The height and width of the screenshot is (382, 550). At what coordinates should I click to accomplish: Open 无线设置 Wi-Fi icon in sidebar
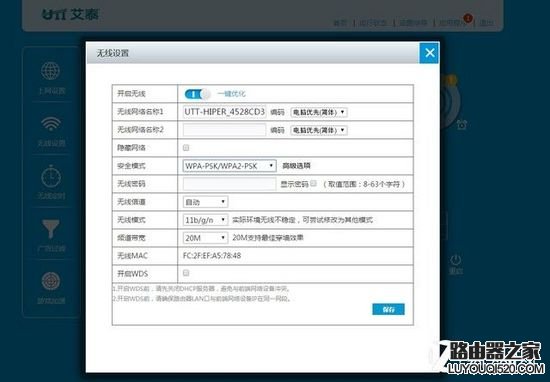click(x=51, y=124)
